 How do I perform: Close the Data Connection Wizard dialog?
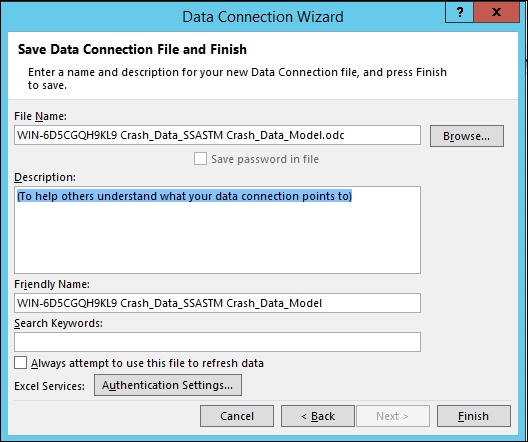tap(496, 12)
